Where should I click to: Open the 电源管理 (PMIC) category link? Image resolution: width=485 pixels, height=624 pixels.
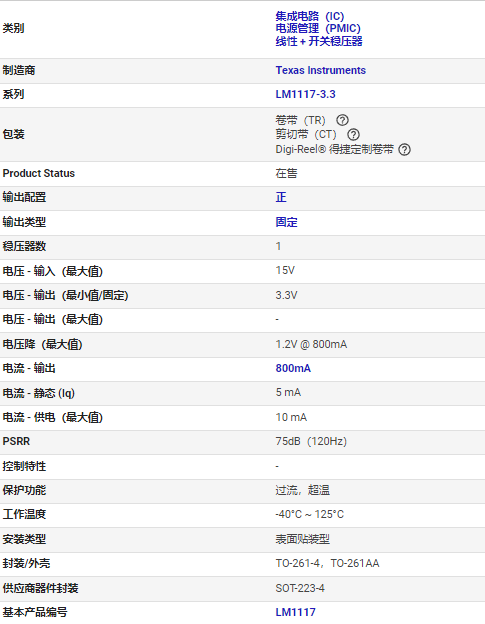pyautogui.click(x=318, y=29)
